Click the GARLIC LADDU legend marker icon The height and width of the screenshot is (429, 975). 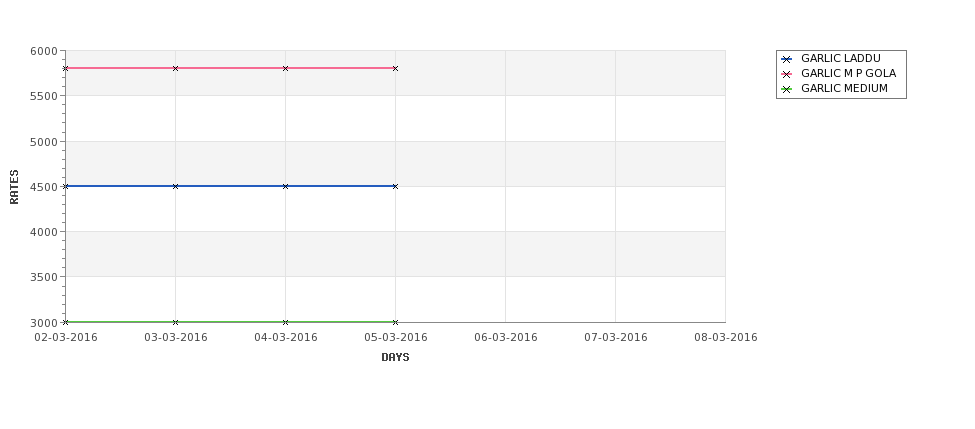[786, 59]
